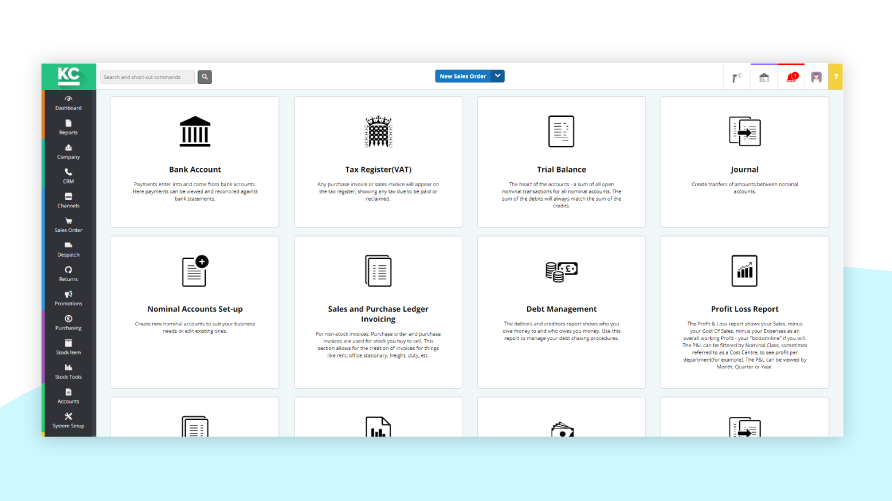This screenshot has height=501, width=892.
Task: Go to Company in the sidebar
Action: [68, 152]
